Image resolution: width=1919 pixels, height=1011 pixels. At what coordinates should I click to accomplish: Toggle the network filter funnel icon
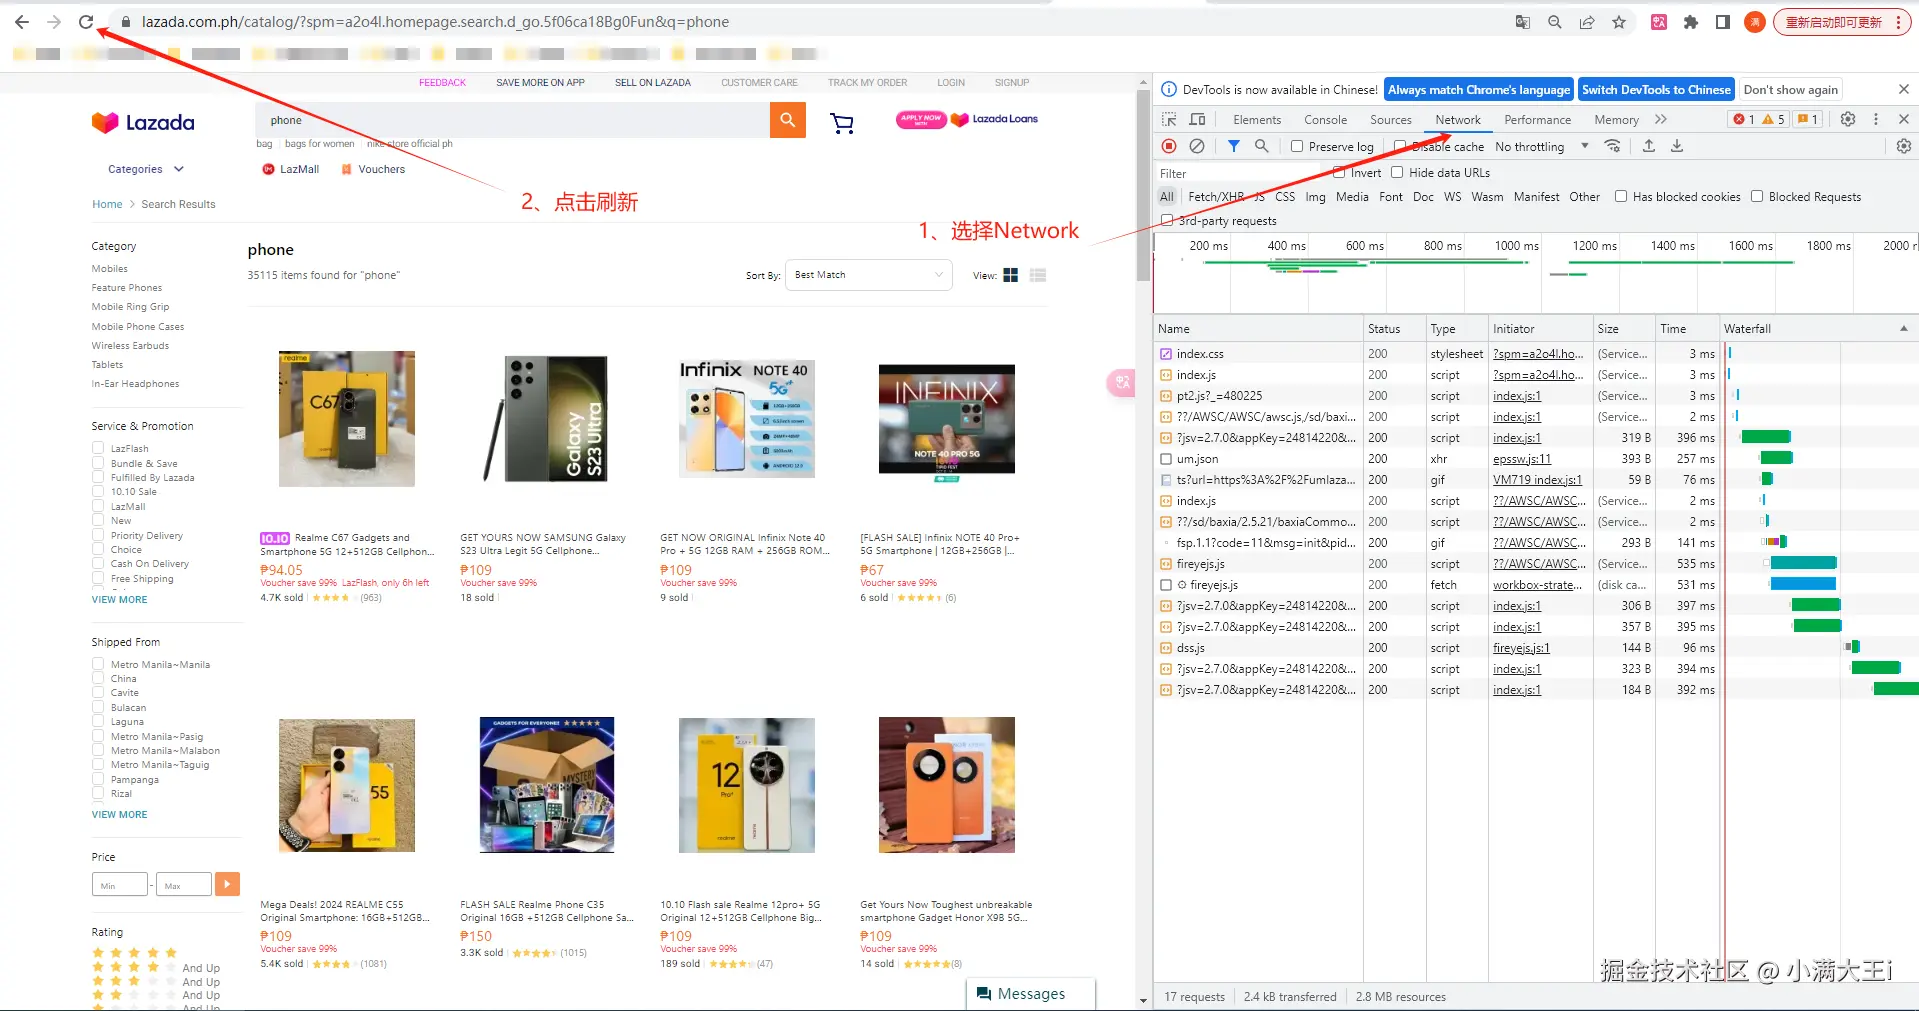[x=1234, y=146]
